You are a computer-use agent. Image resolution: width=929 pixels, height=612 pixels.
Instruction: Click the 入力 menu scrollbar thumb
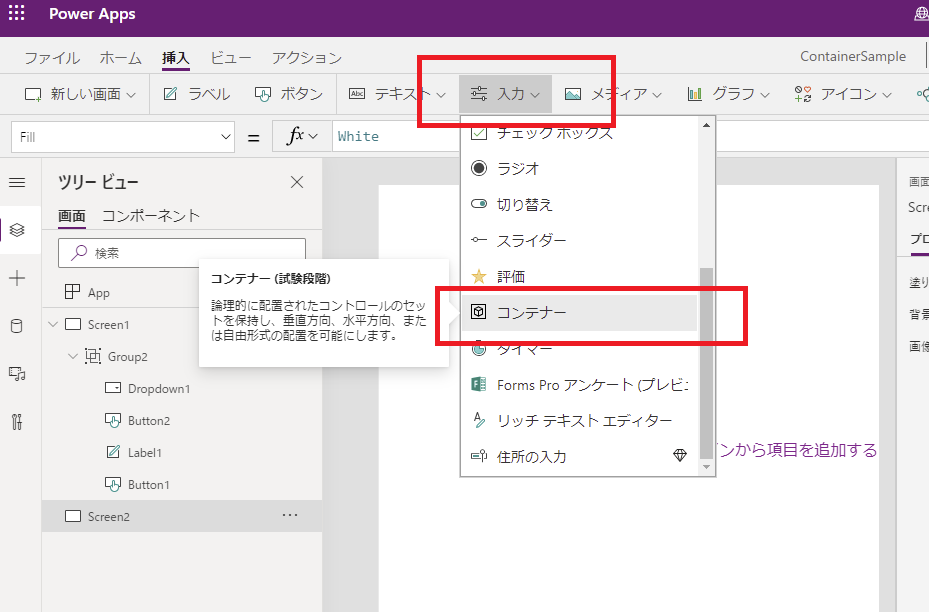[706, 363]
